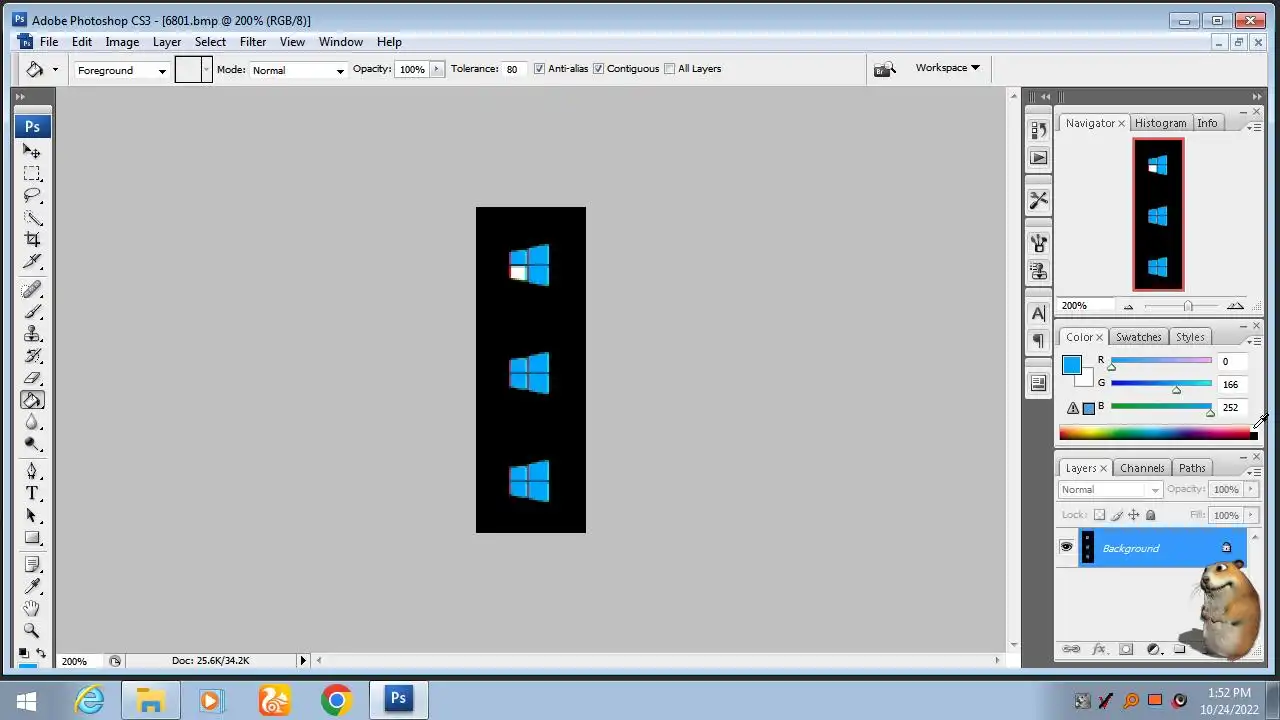Select the Eraser tool

[32, 378]
